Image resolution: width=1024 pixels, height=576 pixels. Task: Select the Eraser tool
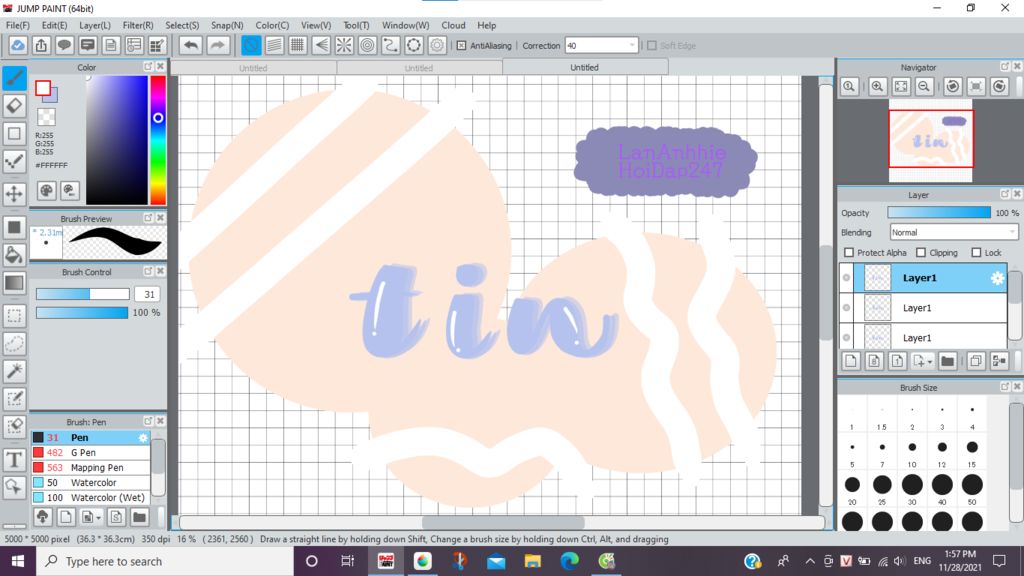(14, 106)
